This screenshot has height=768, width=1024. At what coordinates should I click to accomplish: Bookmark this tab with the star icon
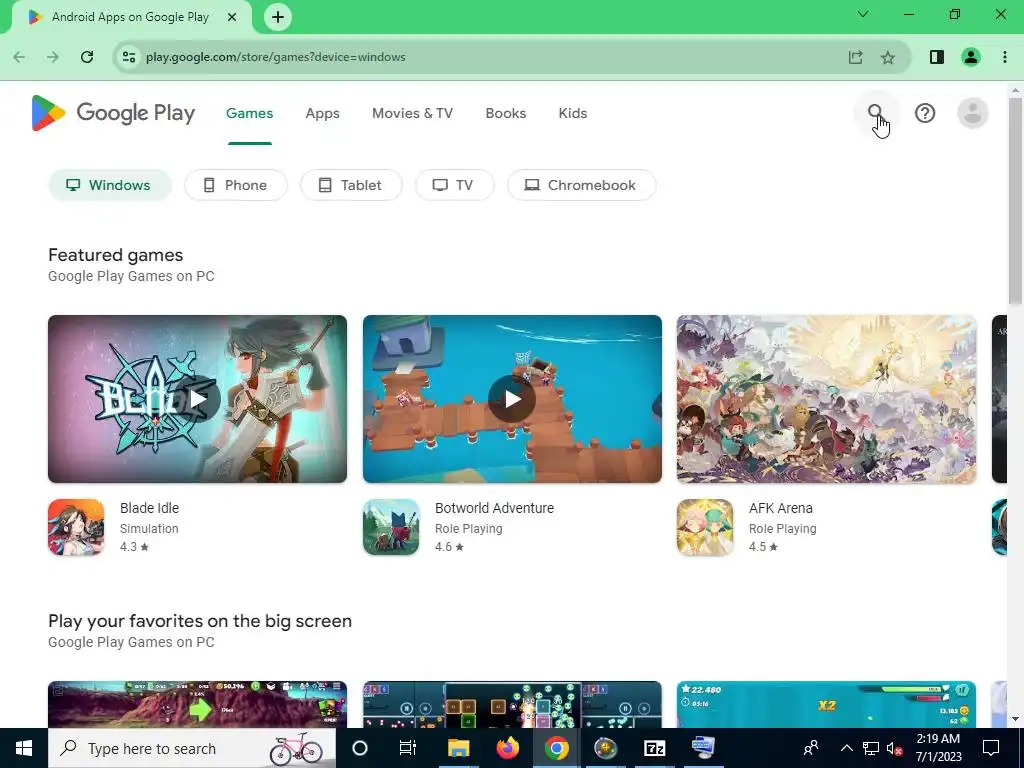[888, 57]
